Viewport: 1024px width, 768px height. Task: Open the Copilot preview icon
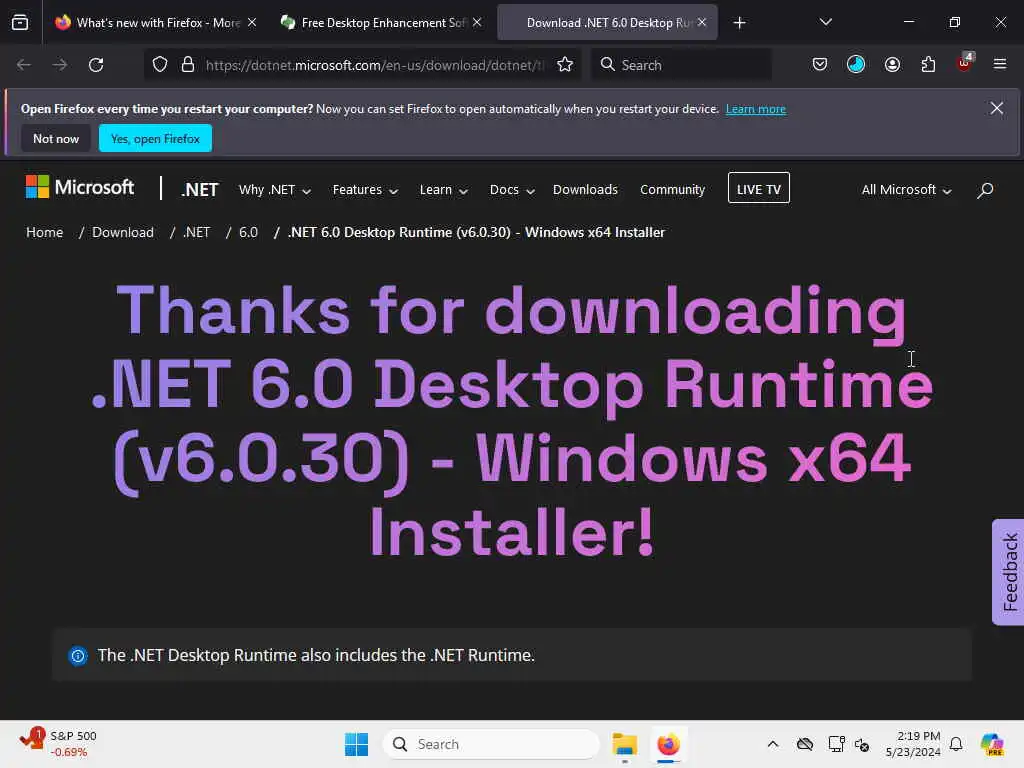pos(992,744)
